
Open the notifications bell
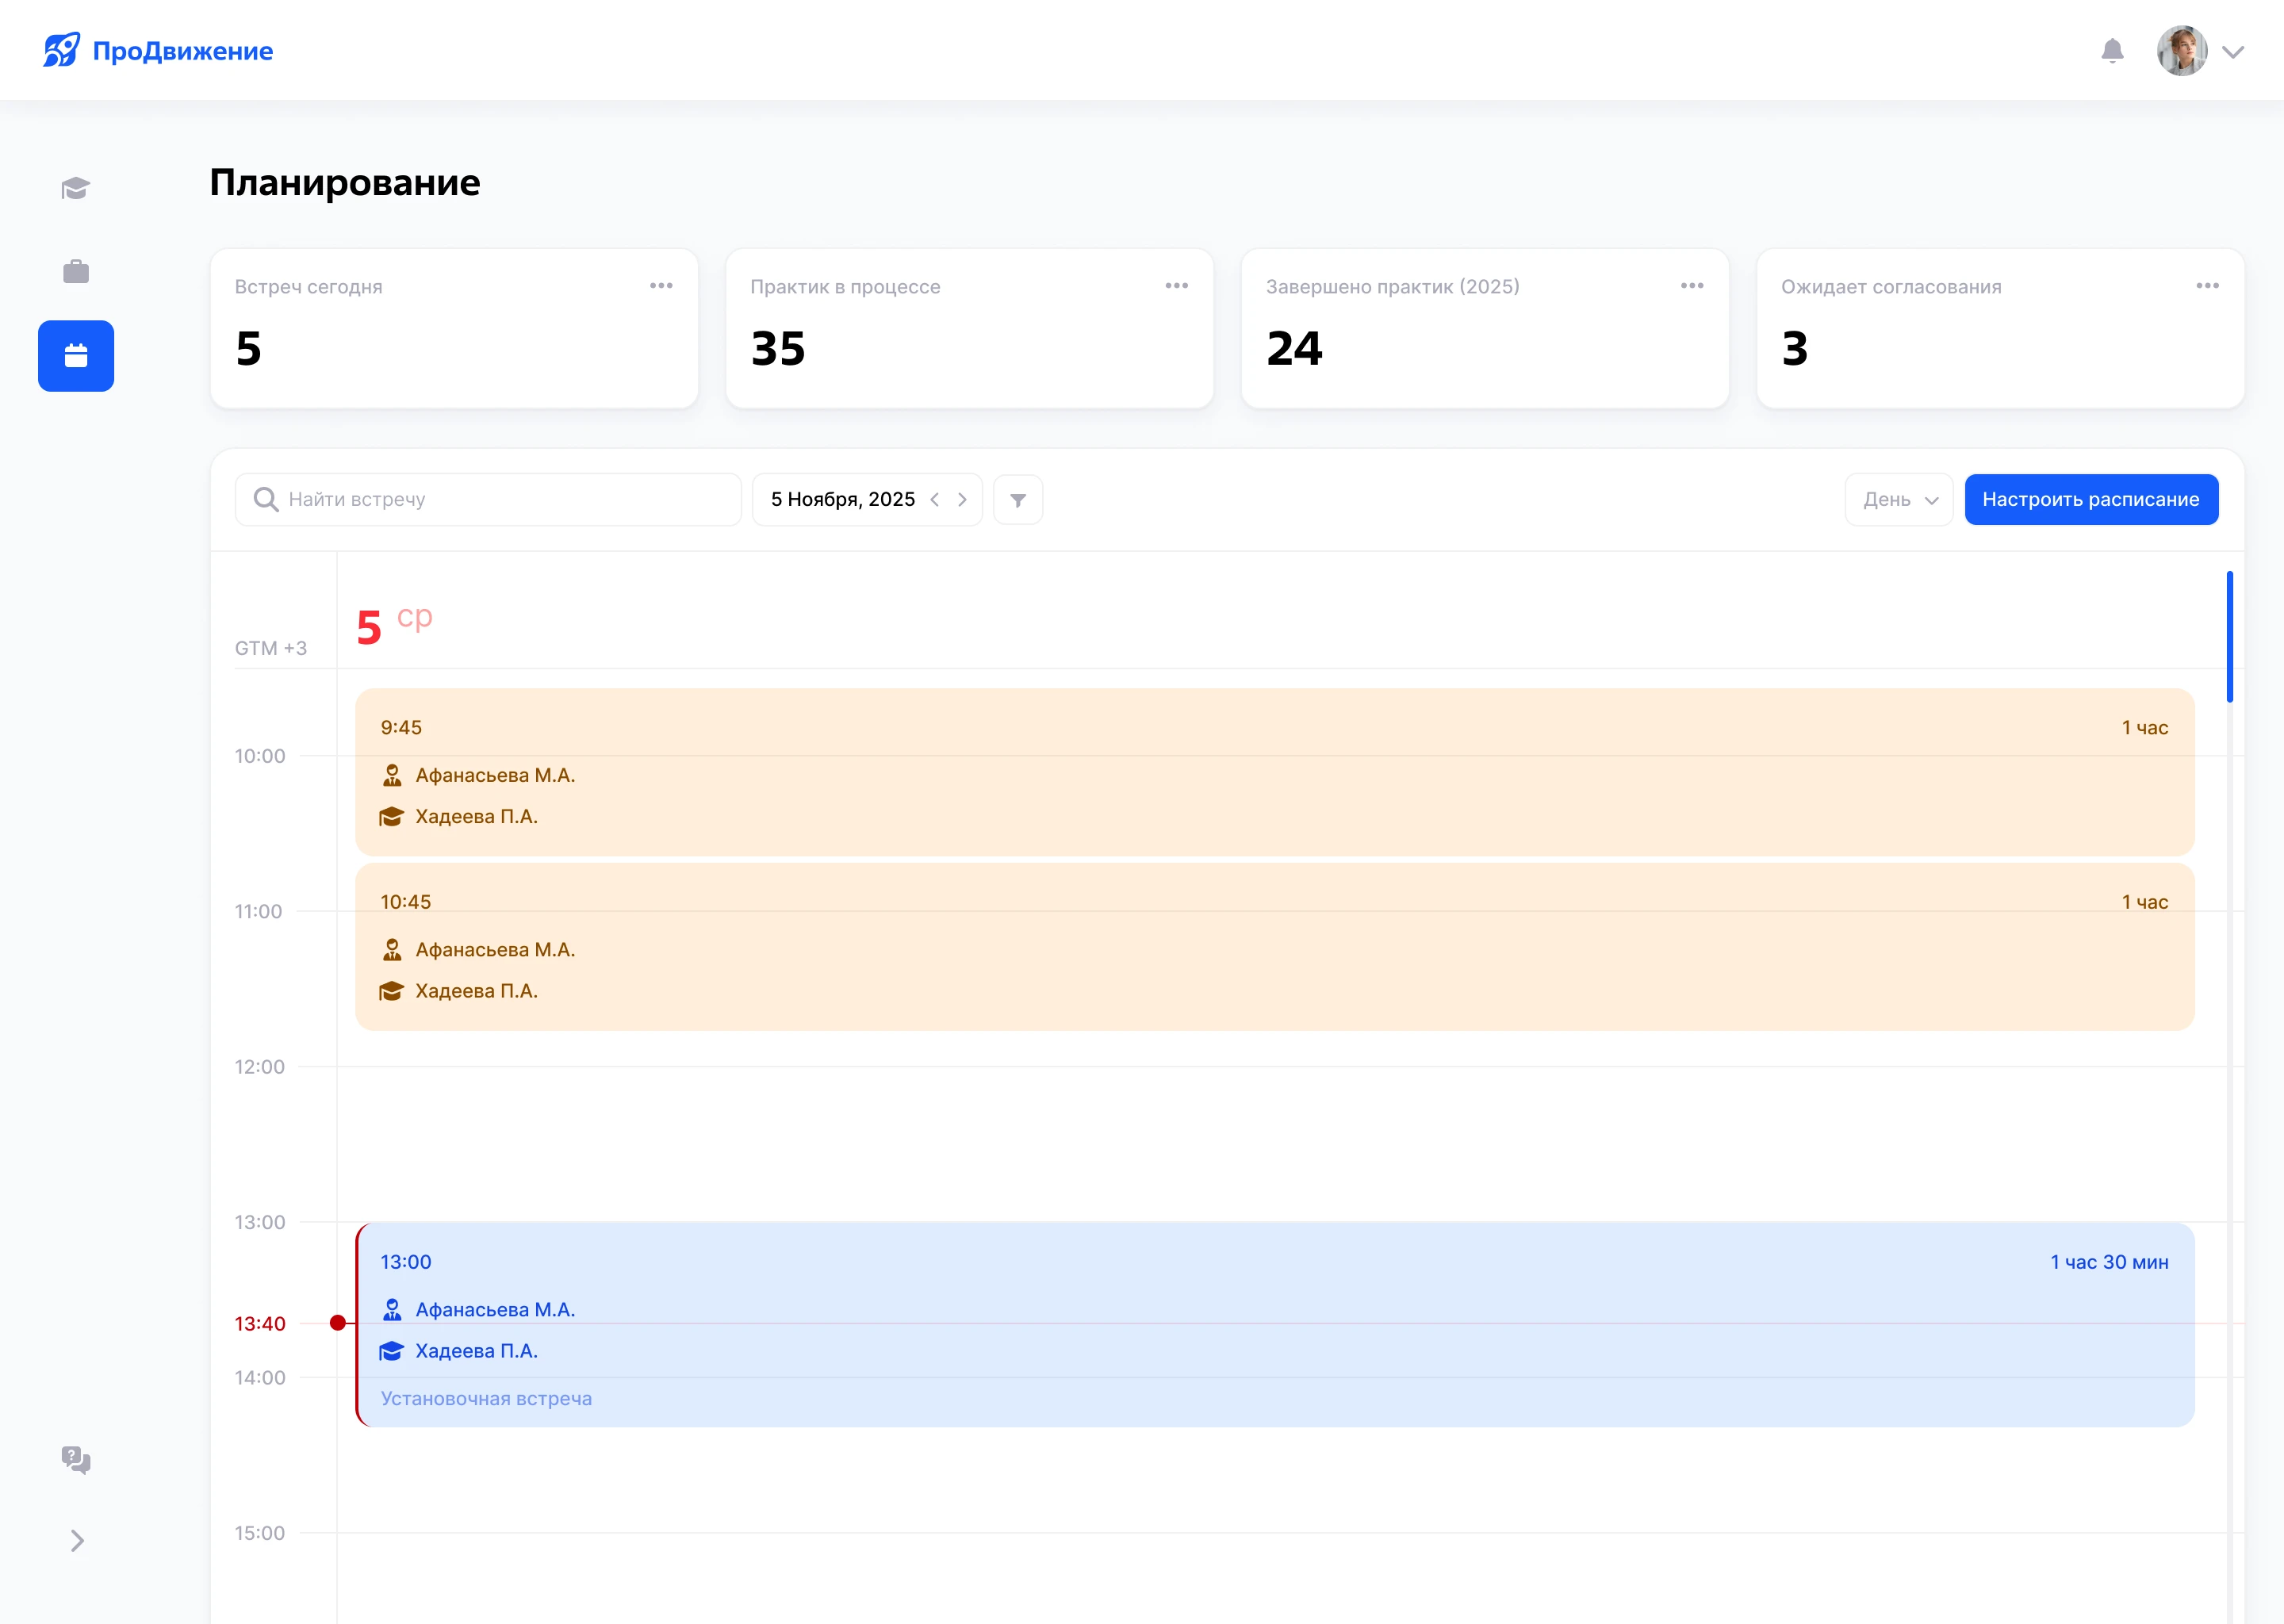coord(2112,51)
